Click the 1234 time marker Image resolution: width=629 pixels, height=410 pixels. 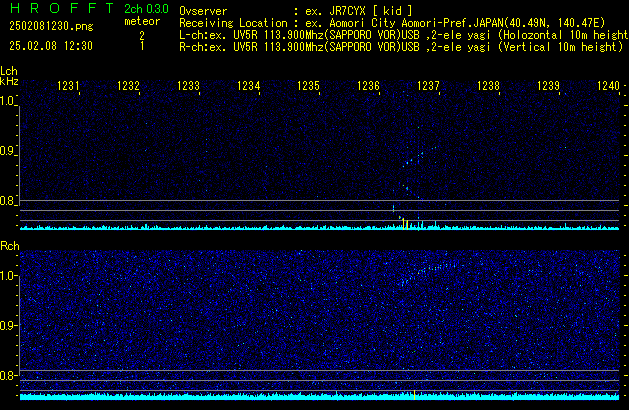pos(249,86)
